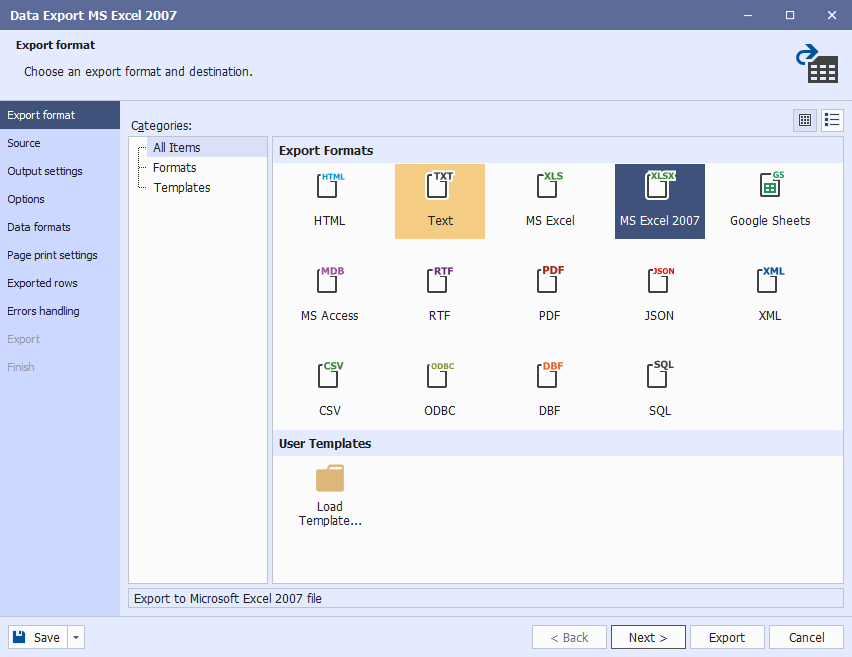Choose the PDF export format
The image size is (852, 657).
pos(550,296)
